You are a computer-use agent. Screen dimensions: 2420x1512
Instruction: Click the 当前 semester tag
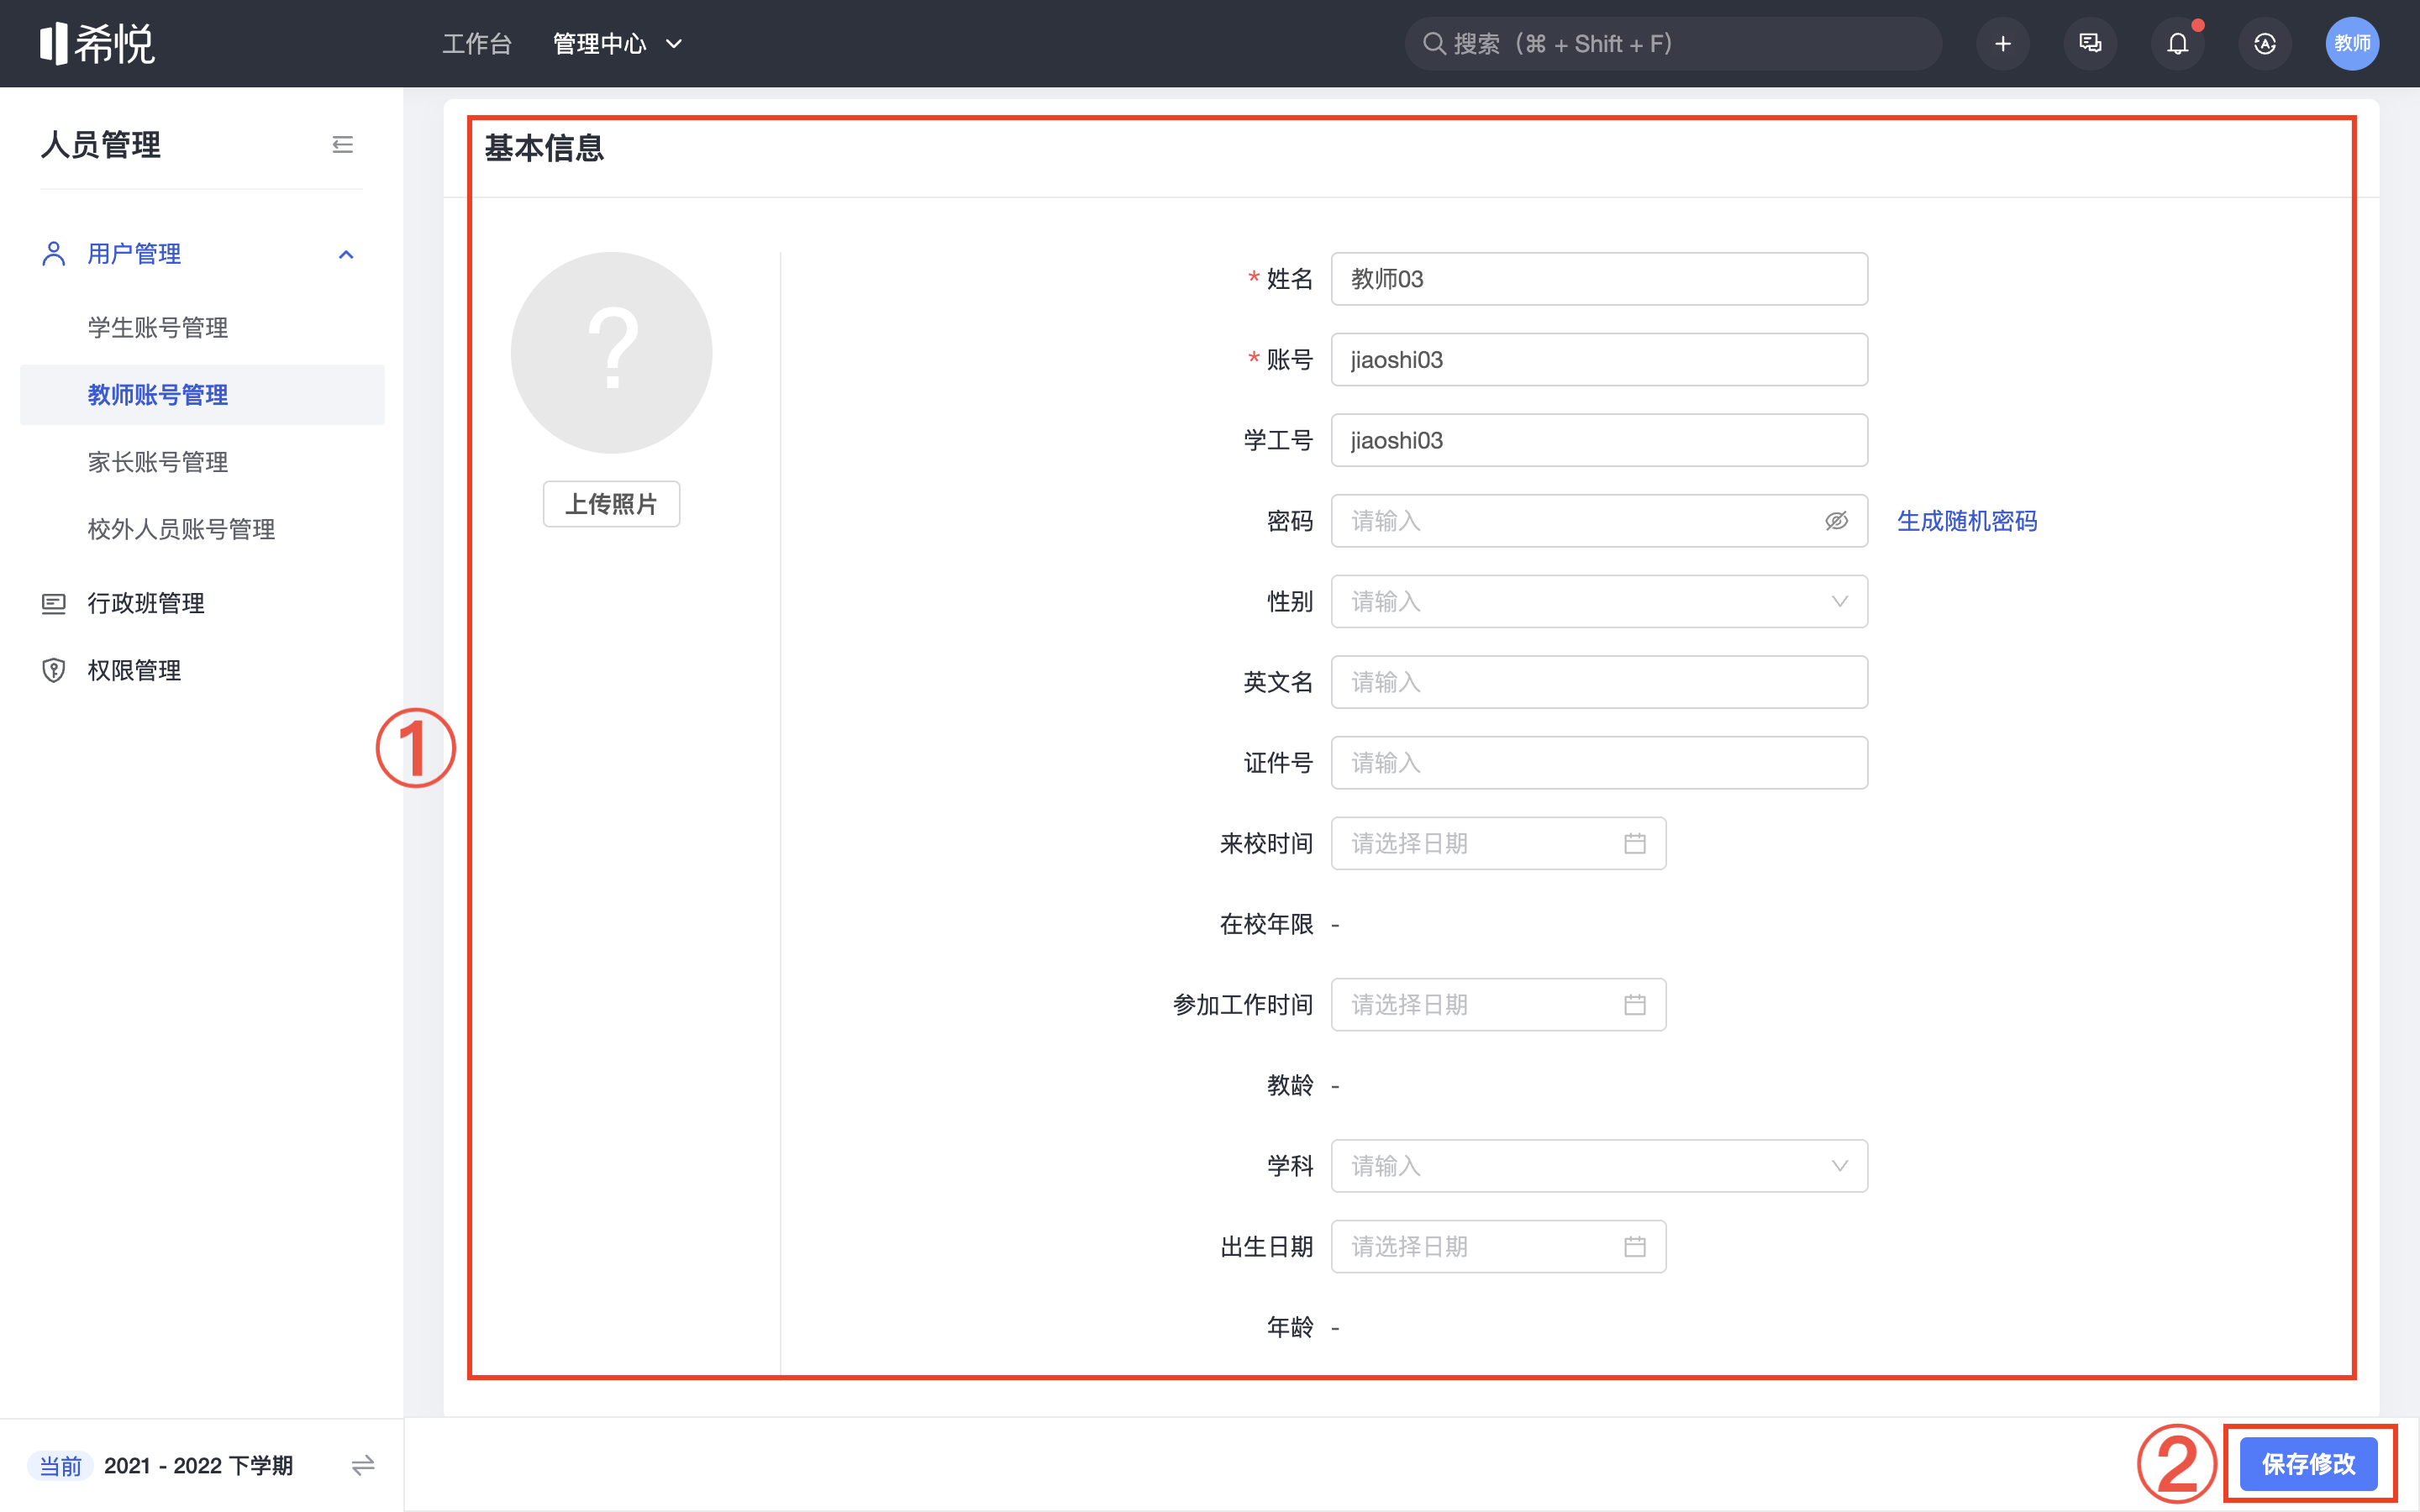click(60, 1466)
